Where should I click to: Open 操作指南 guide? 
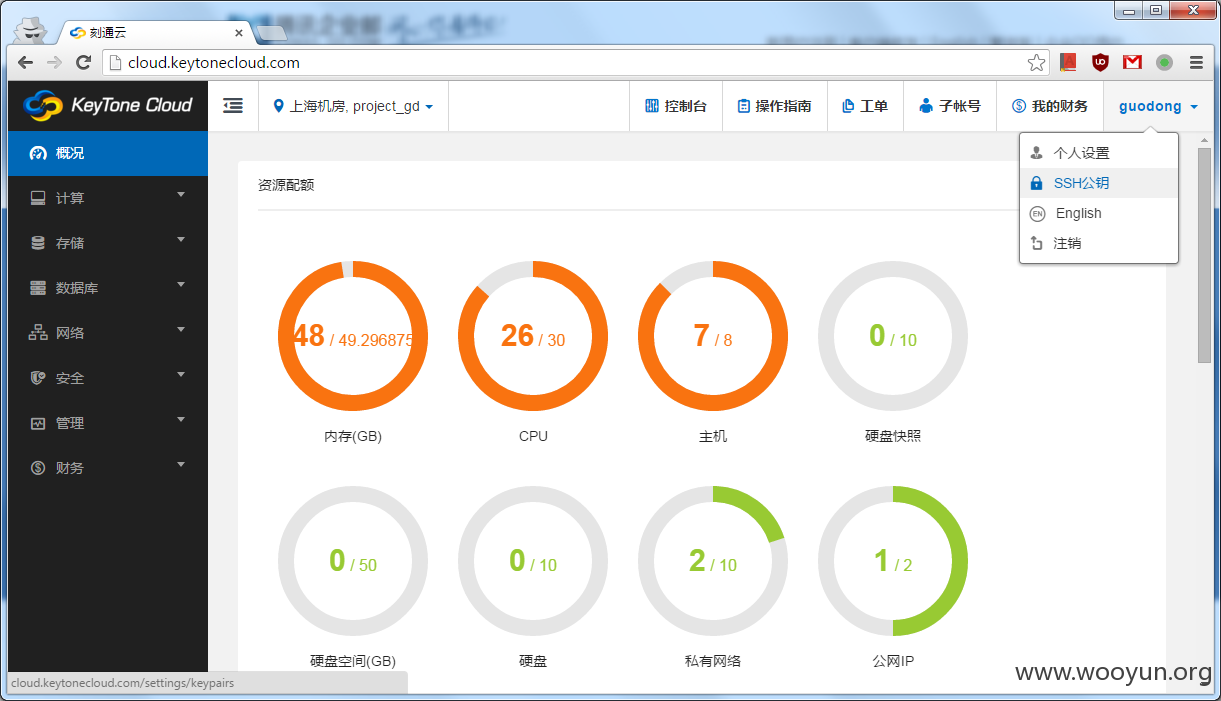[774, 106]
